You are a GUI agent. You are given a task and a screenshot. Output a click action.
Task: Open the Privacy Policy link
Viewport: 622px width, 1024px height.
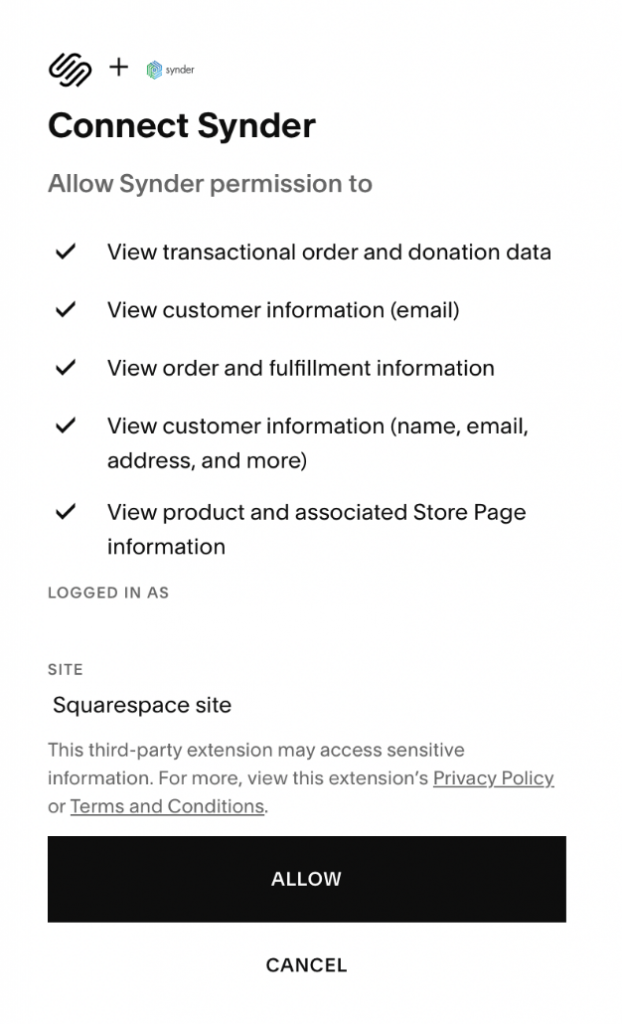494,778
